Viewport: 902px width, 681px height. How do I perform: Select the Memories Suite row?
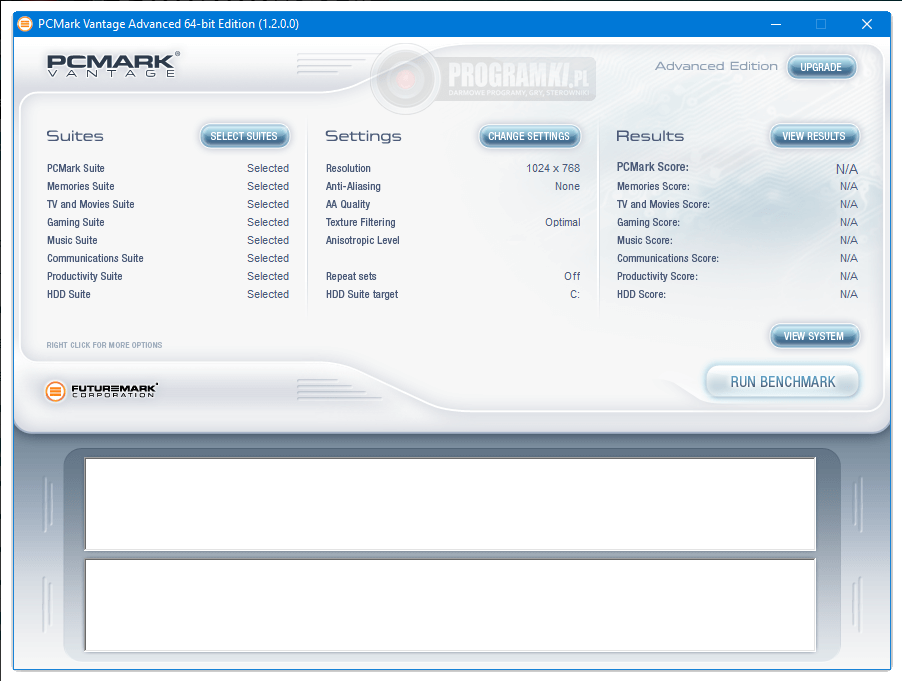(x=168, y=186)
